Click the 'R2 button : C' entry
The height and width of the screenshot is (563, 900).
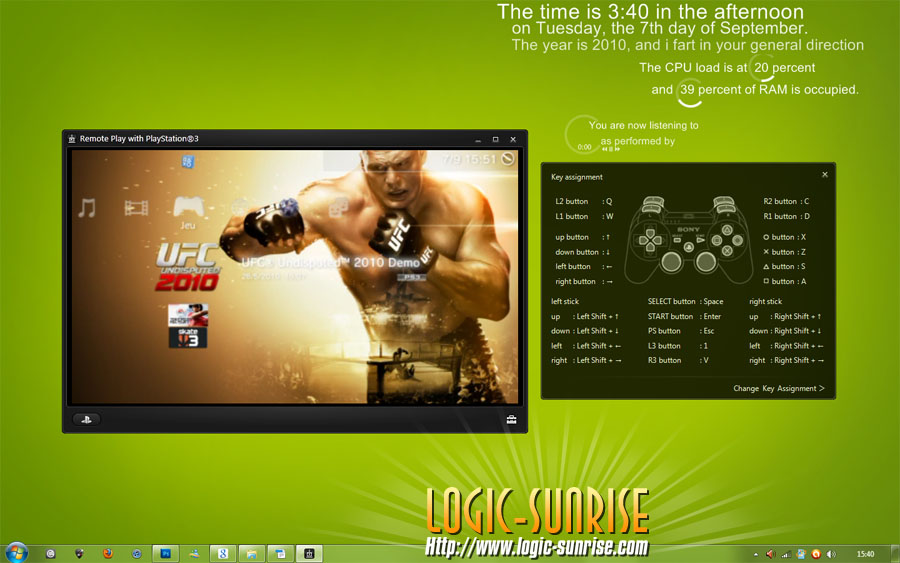pos(786,201)
